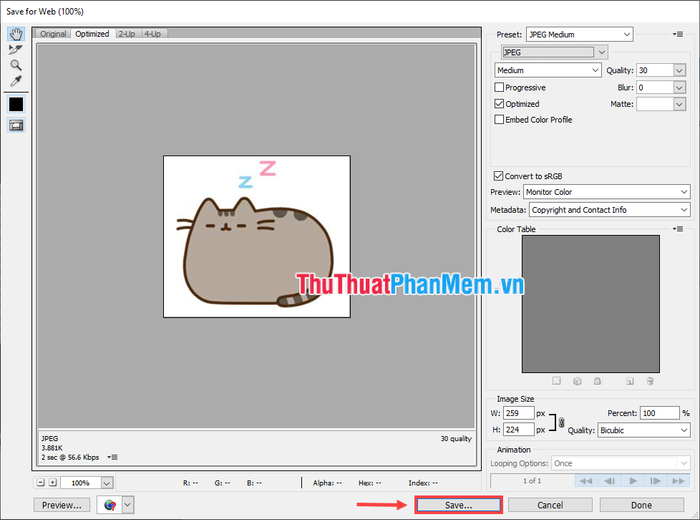Select the Hand tool

[x=16, y=34]
